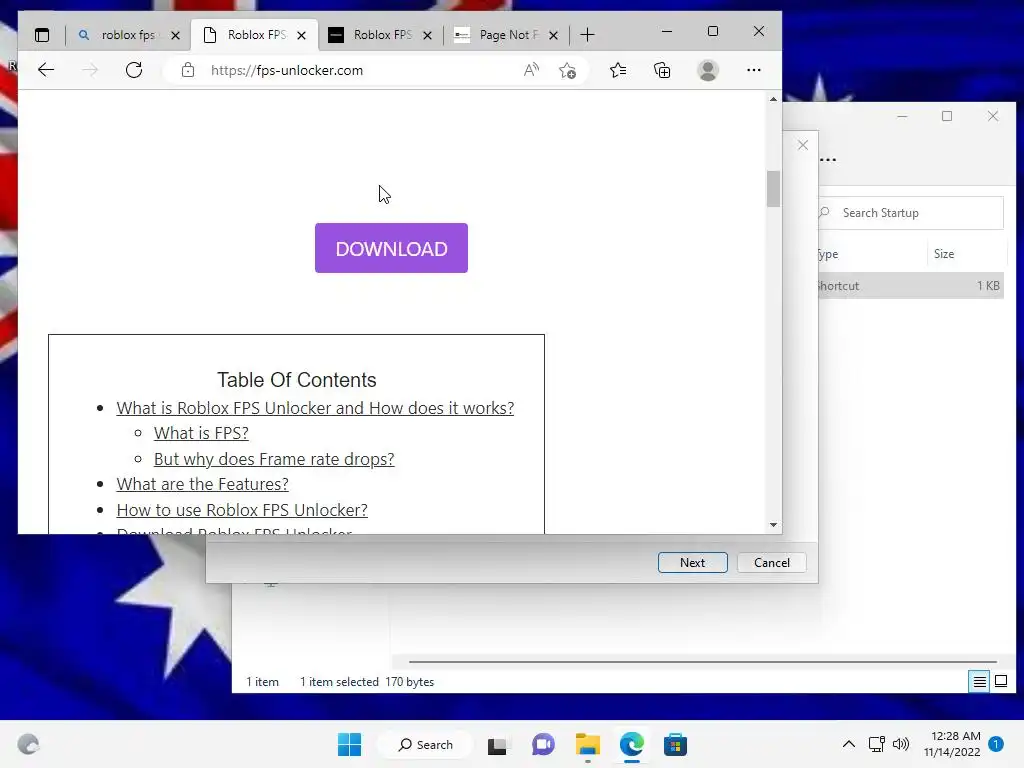The height and width of the screenshot is (768, 1024).
Task: Open Edge Settings and more ellipsis menu
Action: click(754, 70)
